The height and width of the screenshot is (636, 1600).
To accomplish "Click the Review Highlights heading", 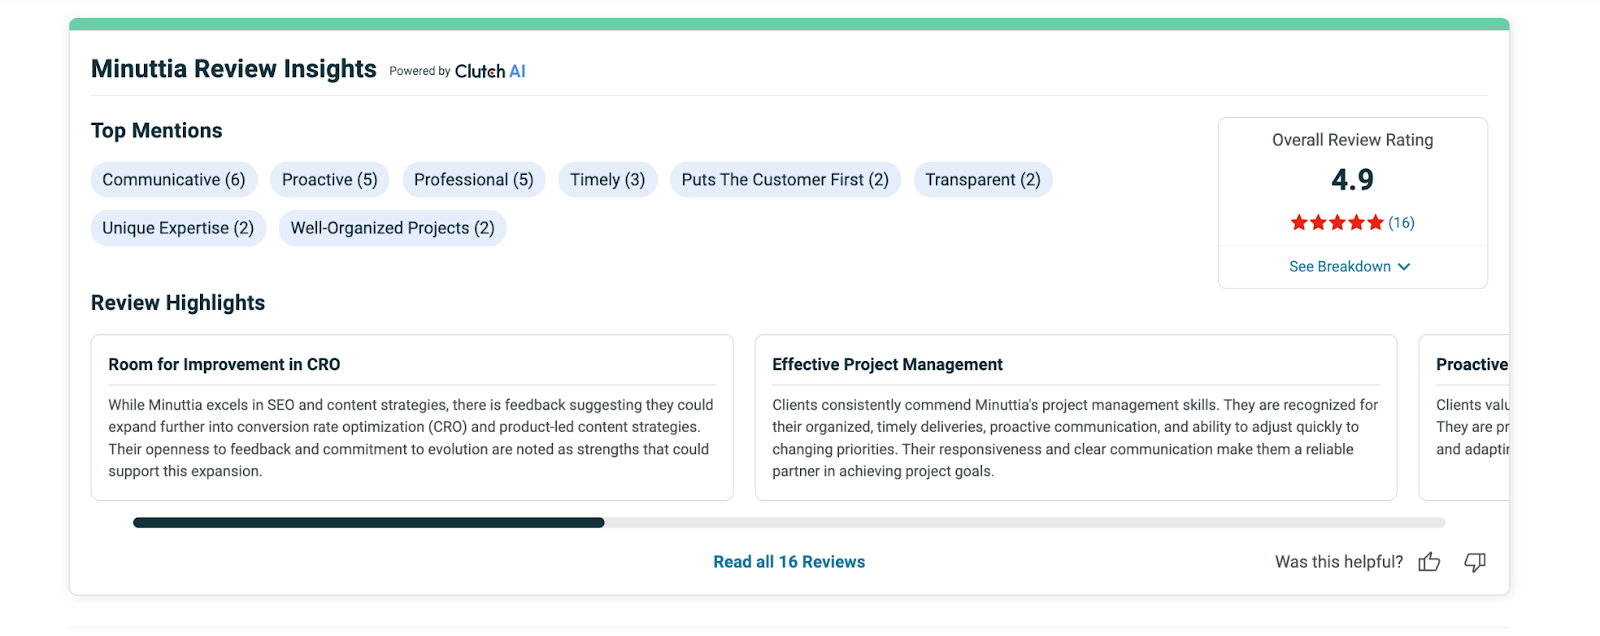I will click(178, 303).
